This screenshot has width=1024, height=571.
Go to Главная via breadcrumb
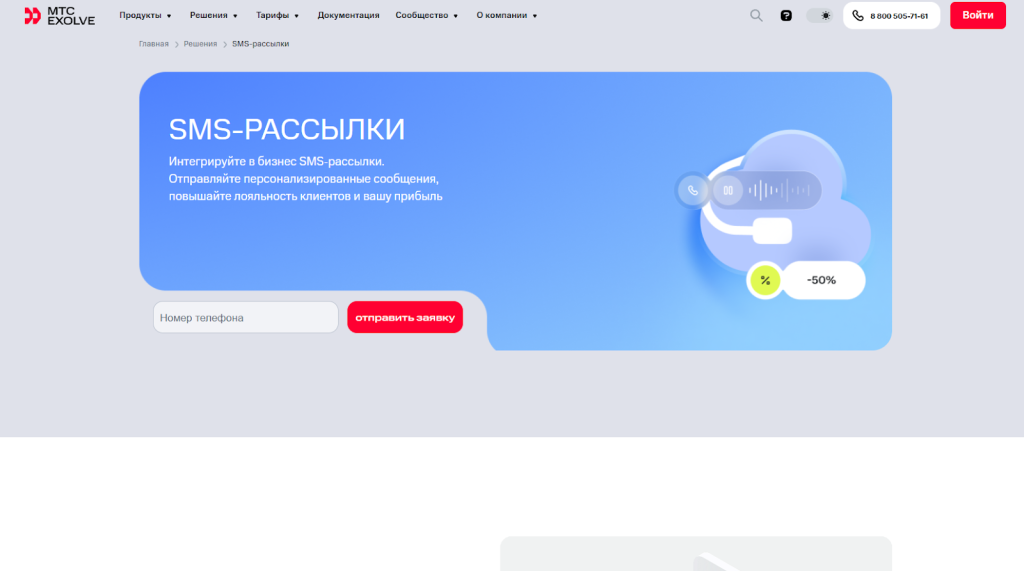click(x=154, y=44)
